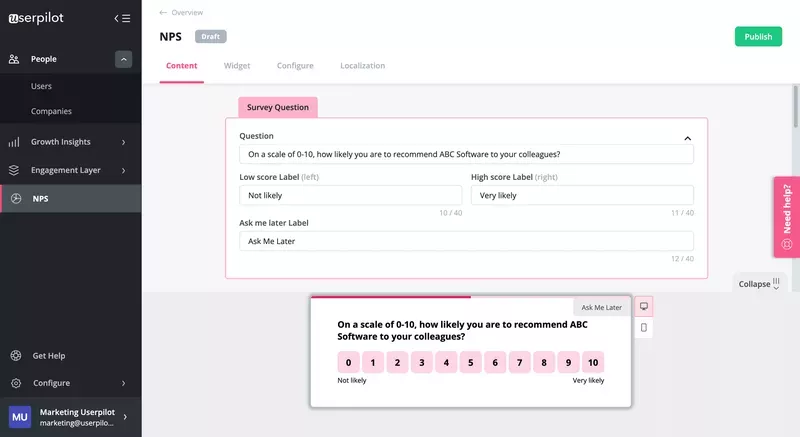Collapse the People section chevron
The image size is (800, 437).
(x=123, y=59)
